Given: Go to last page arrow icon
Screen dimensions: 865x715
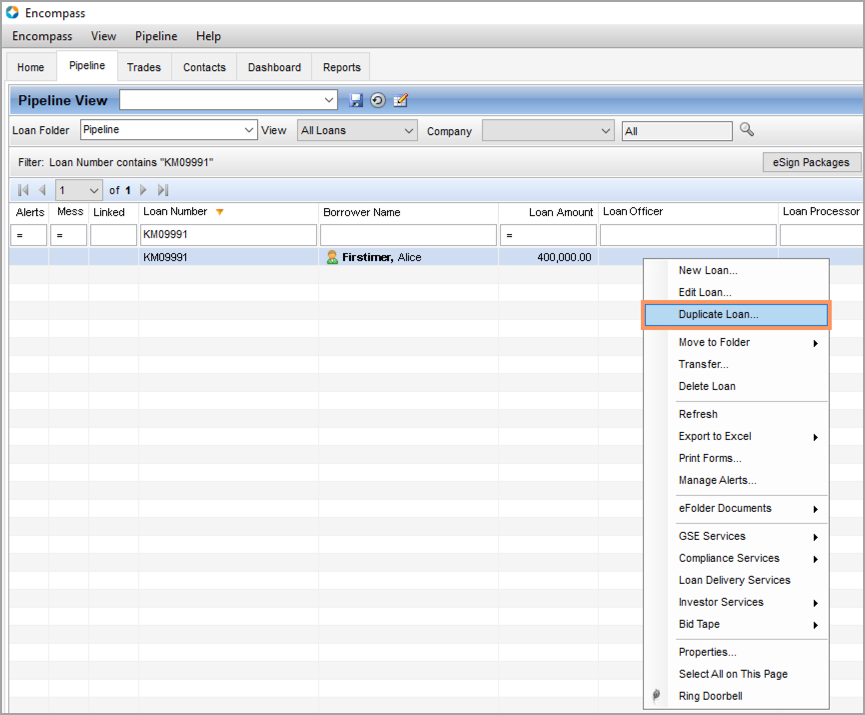Looking at the screenshot, I should click(x=163, y=190).
